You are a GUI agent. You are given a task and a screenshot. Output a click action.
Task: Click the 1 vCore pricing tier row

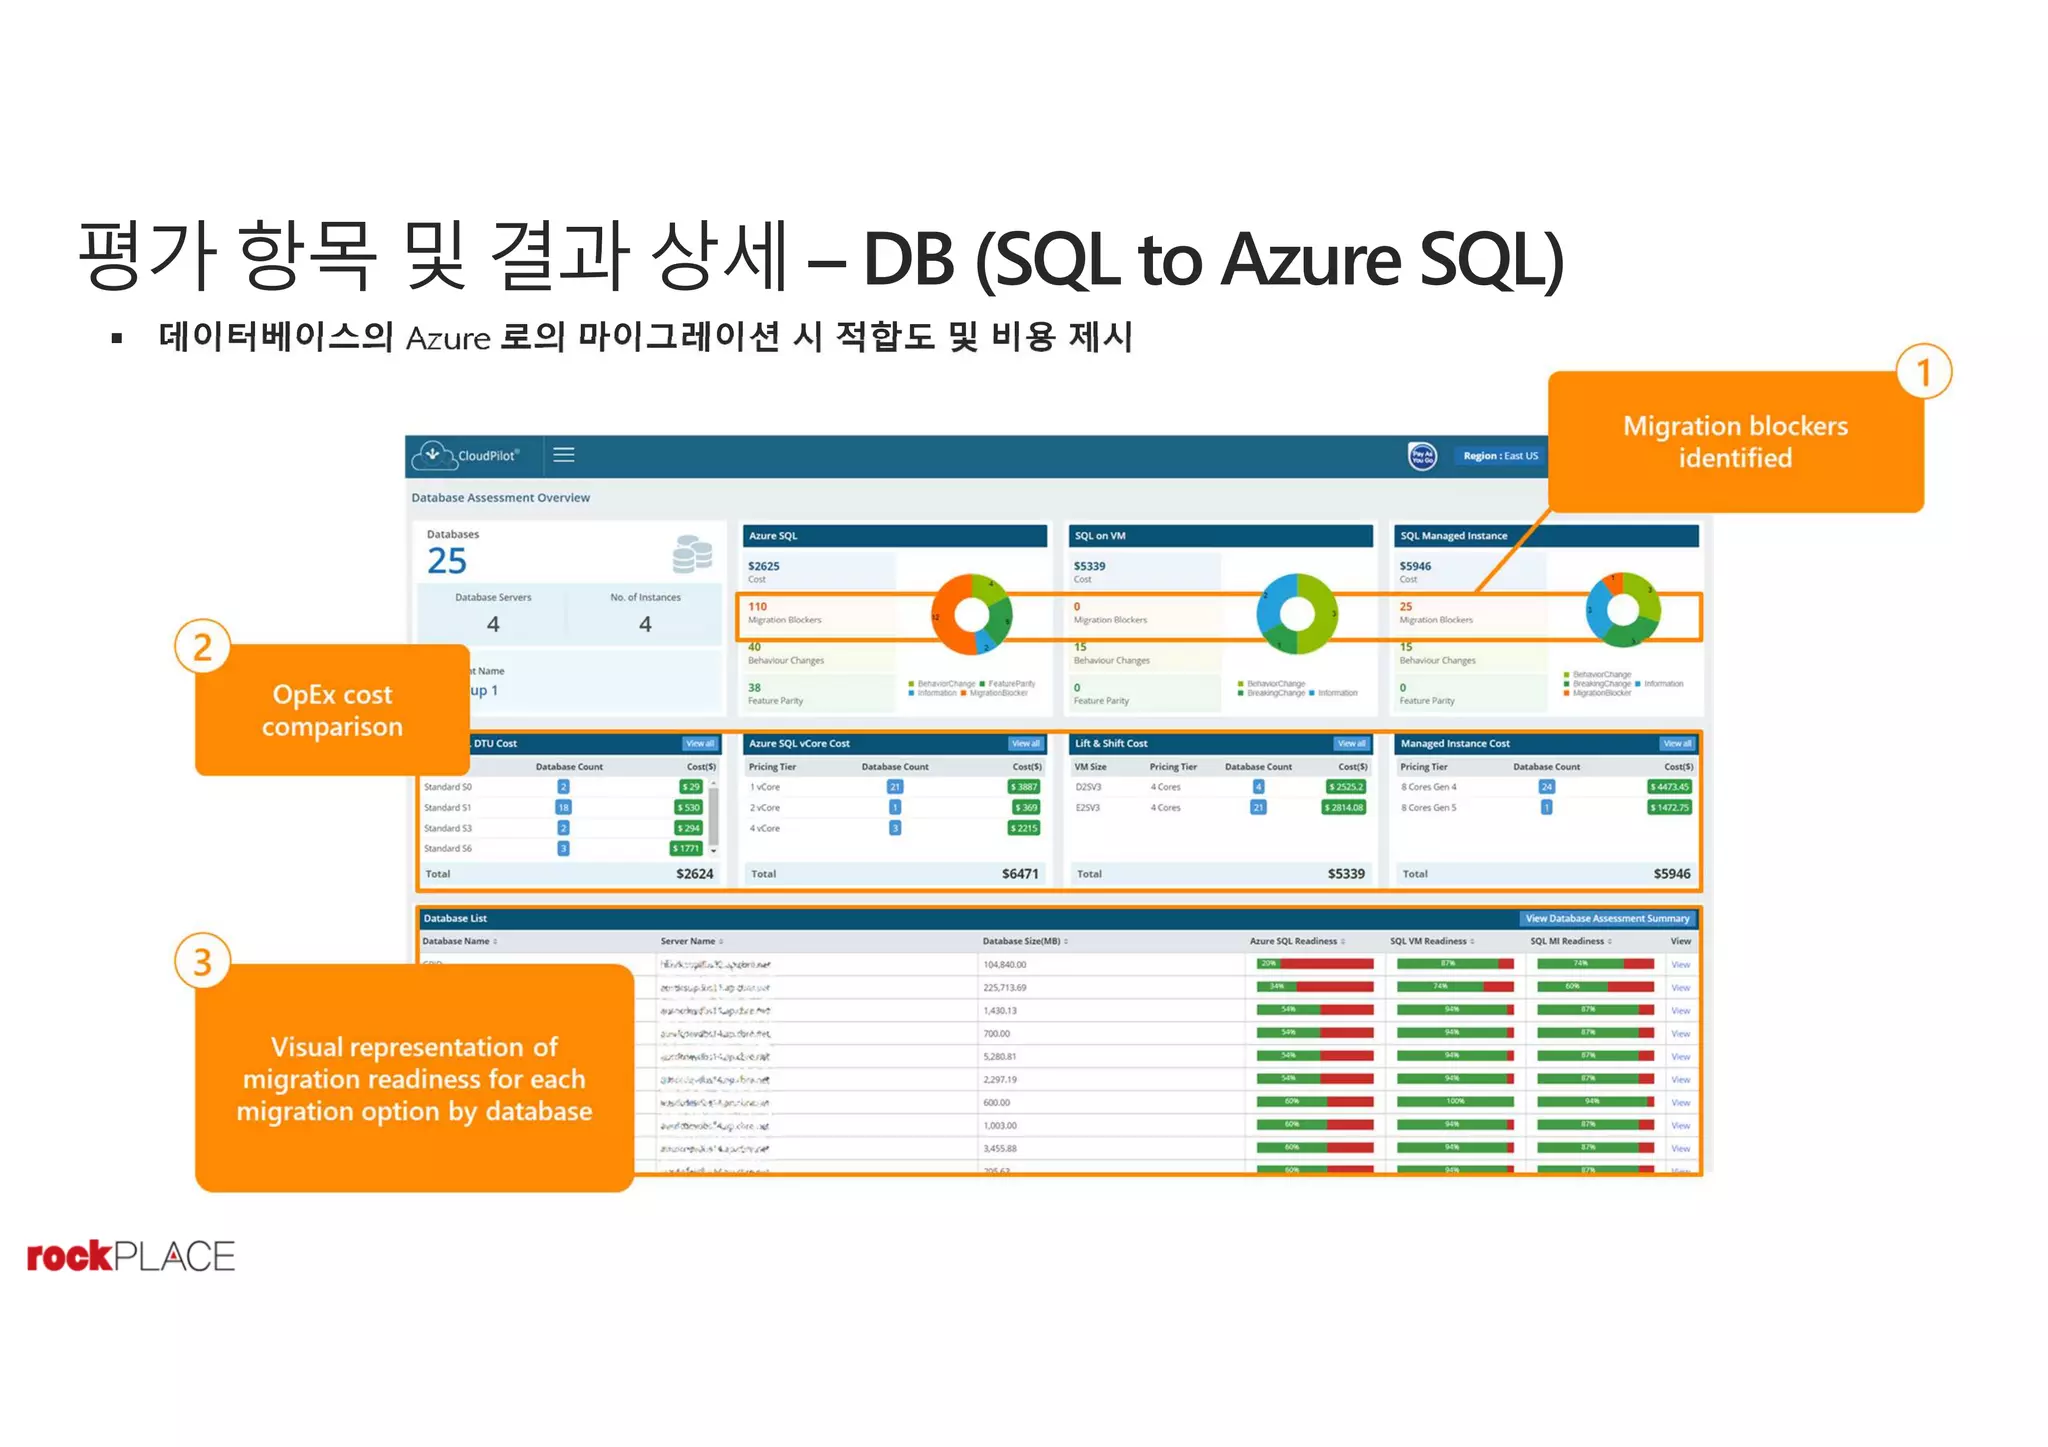pos(895,787)
